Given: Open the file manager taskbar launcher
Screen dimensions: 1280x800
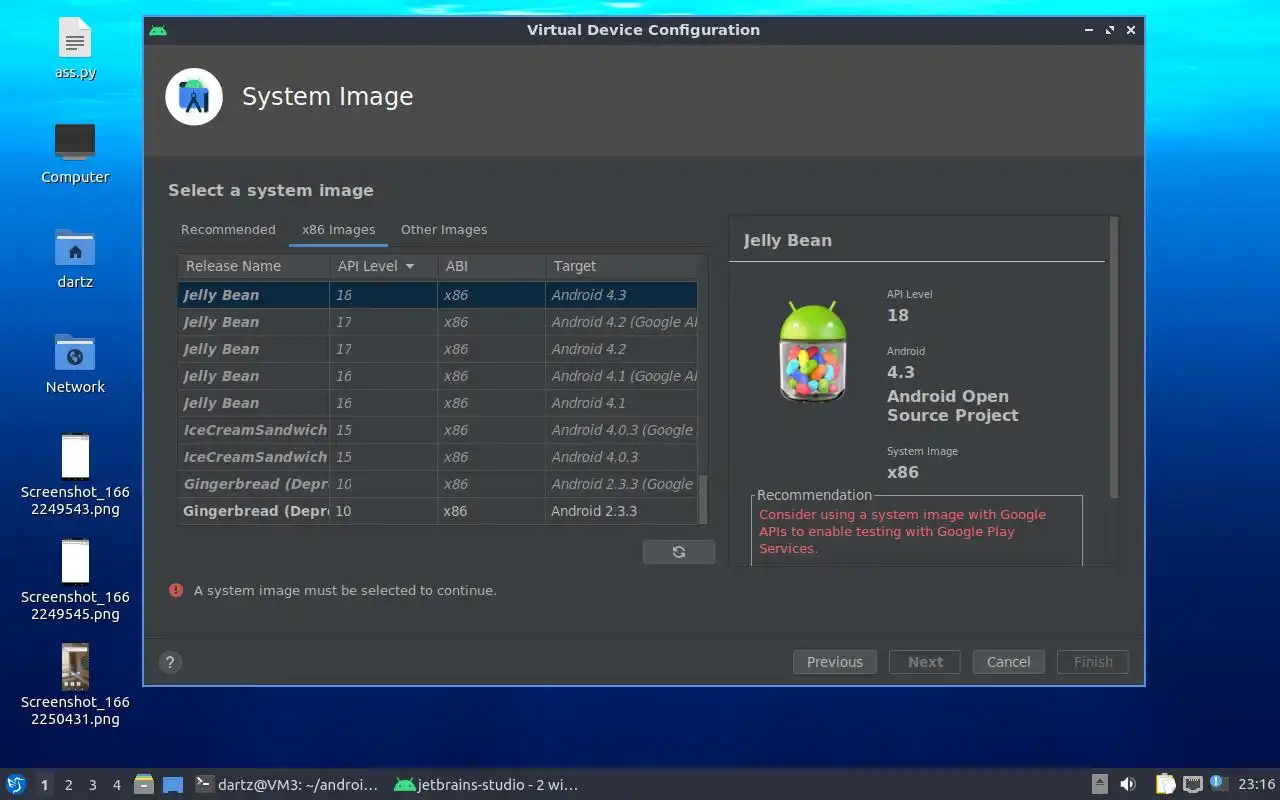Looking at the screenshot, I should pyautogui.click(x=144, y=785).
